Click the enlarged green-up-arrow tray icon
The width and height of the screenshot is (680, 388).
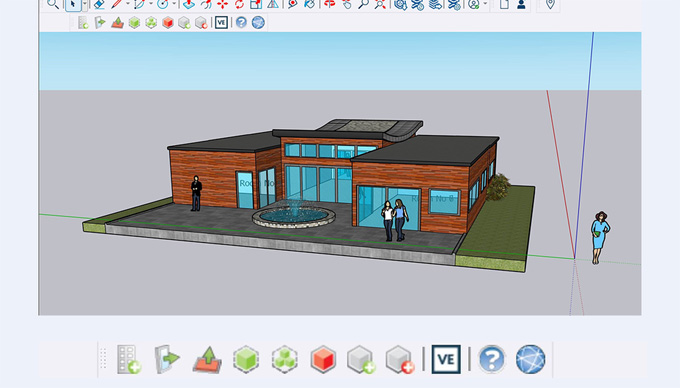tap(207, 360)
